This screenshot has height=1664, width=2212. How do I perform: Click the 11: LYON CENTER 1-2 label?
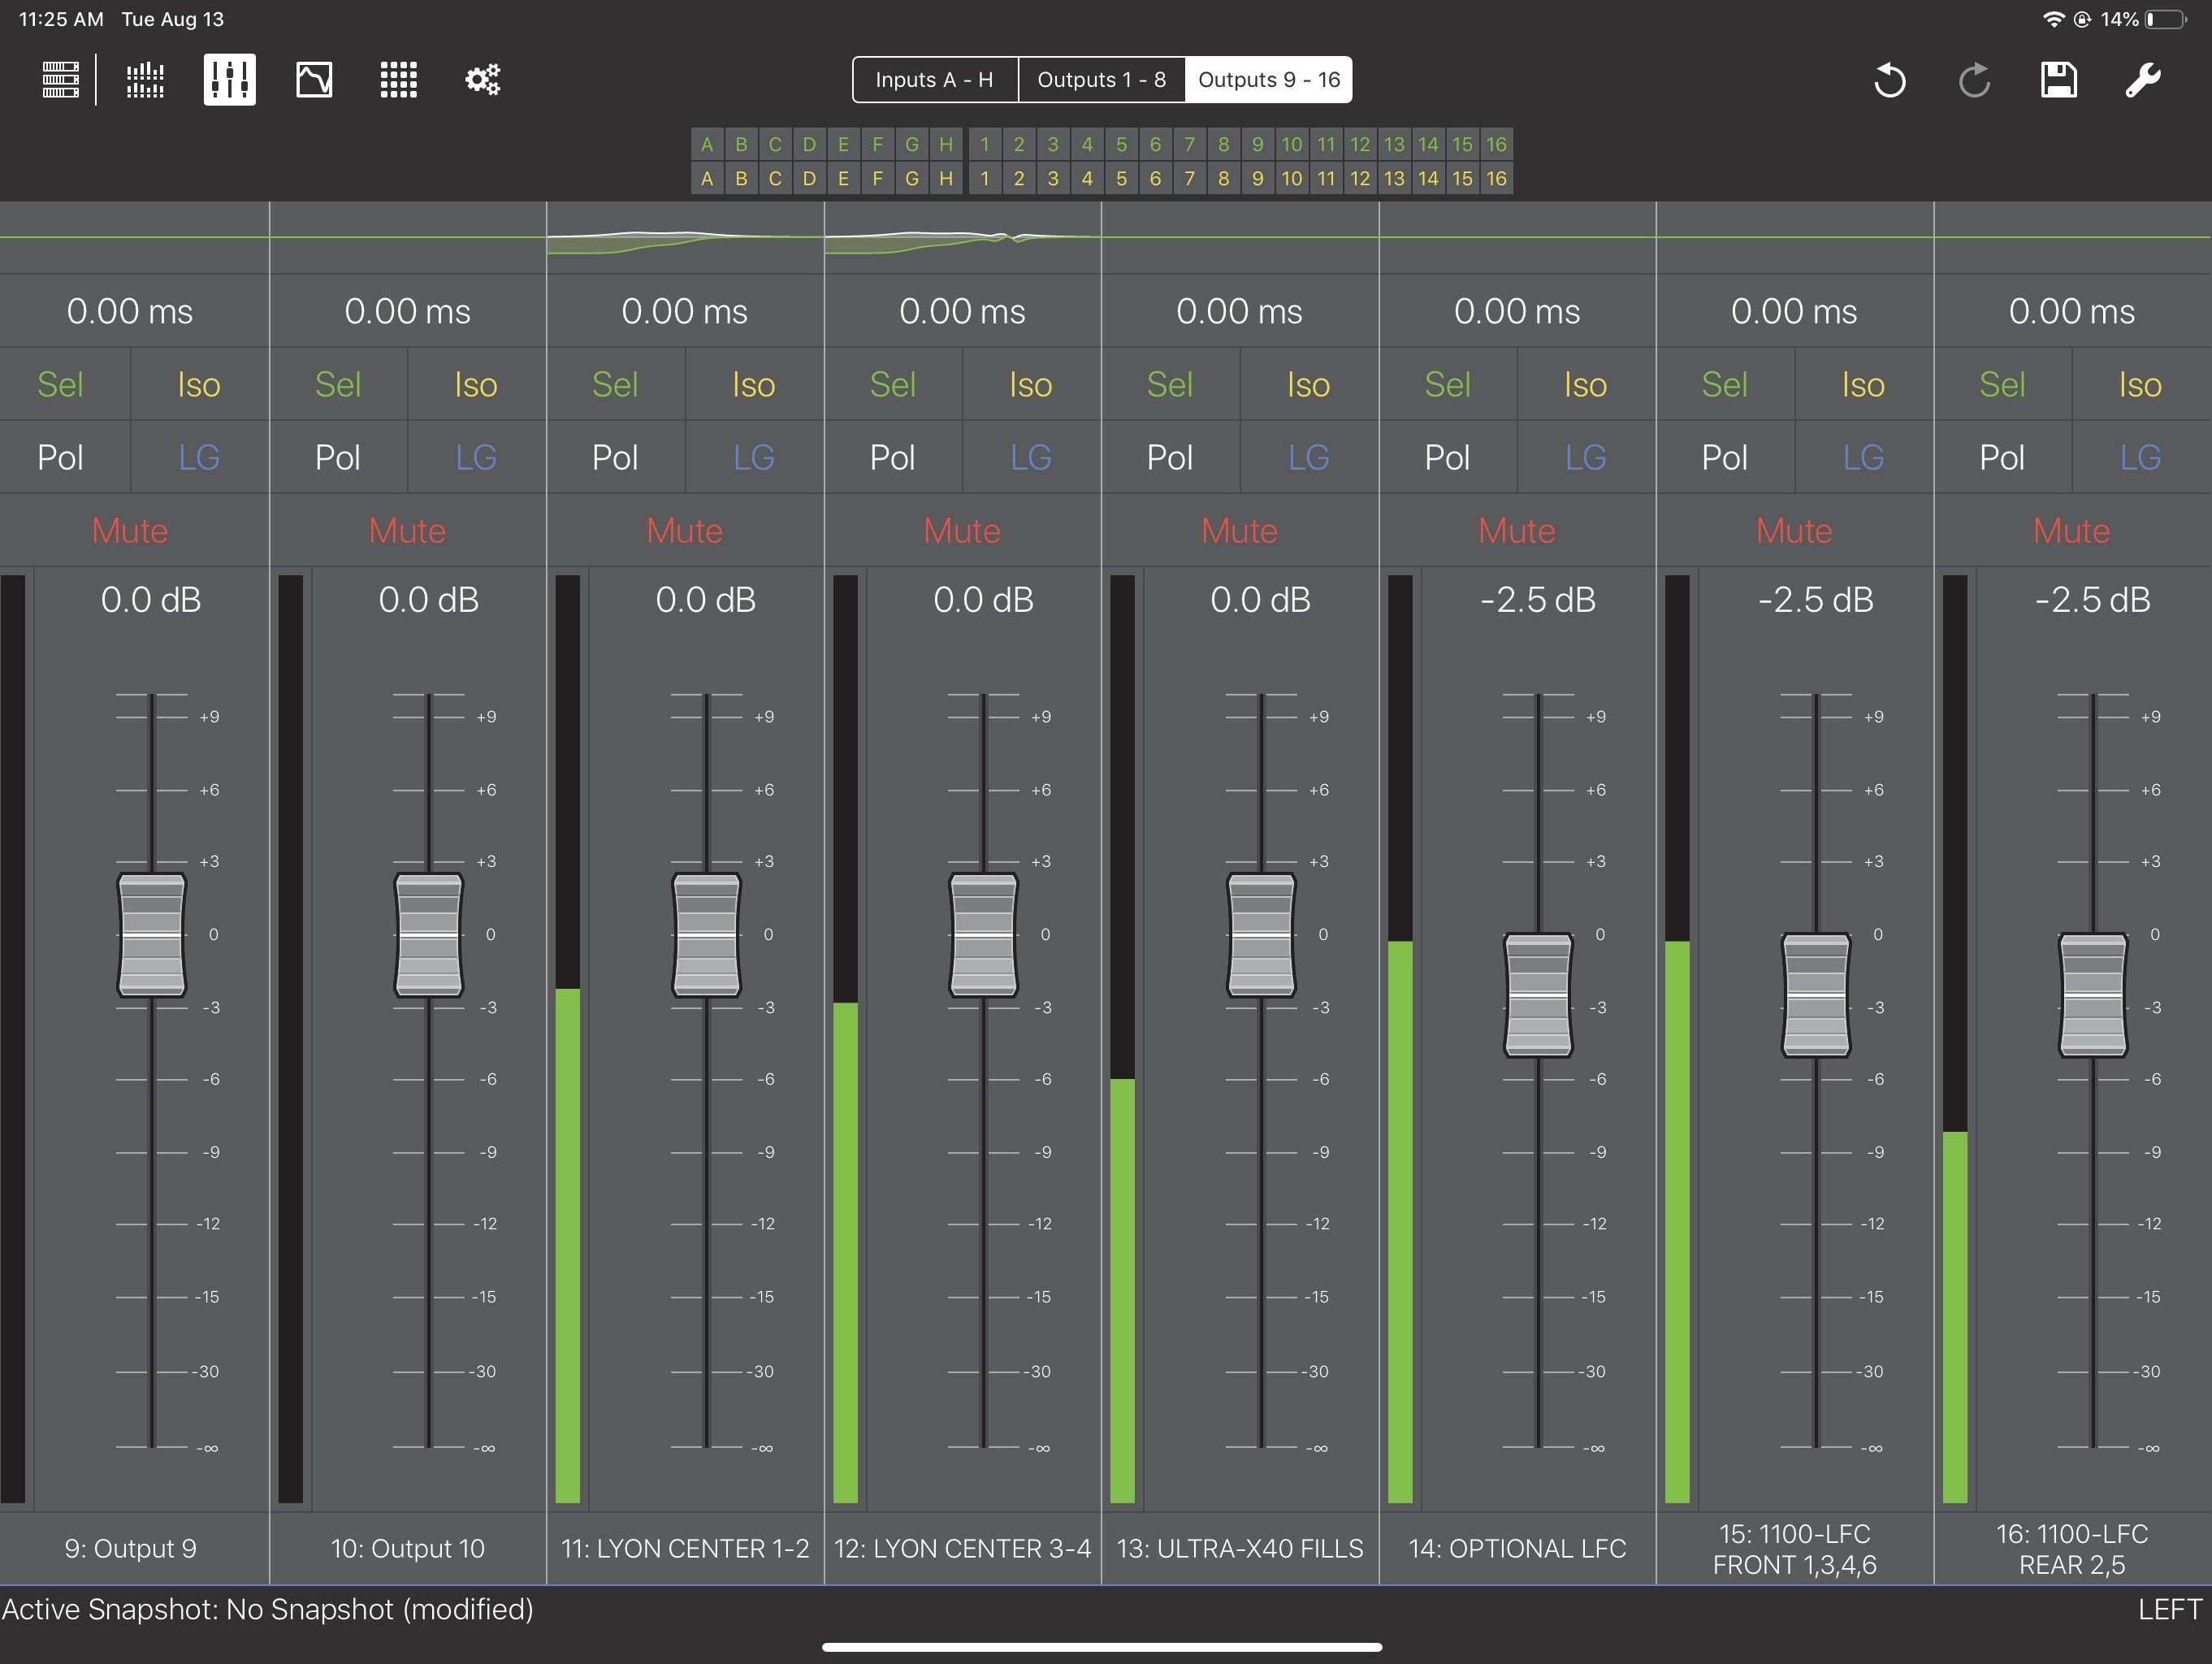tap(685, 1548)
